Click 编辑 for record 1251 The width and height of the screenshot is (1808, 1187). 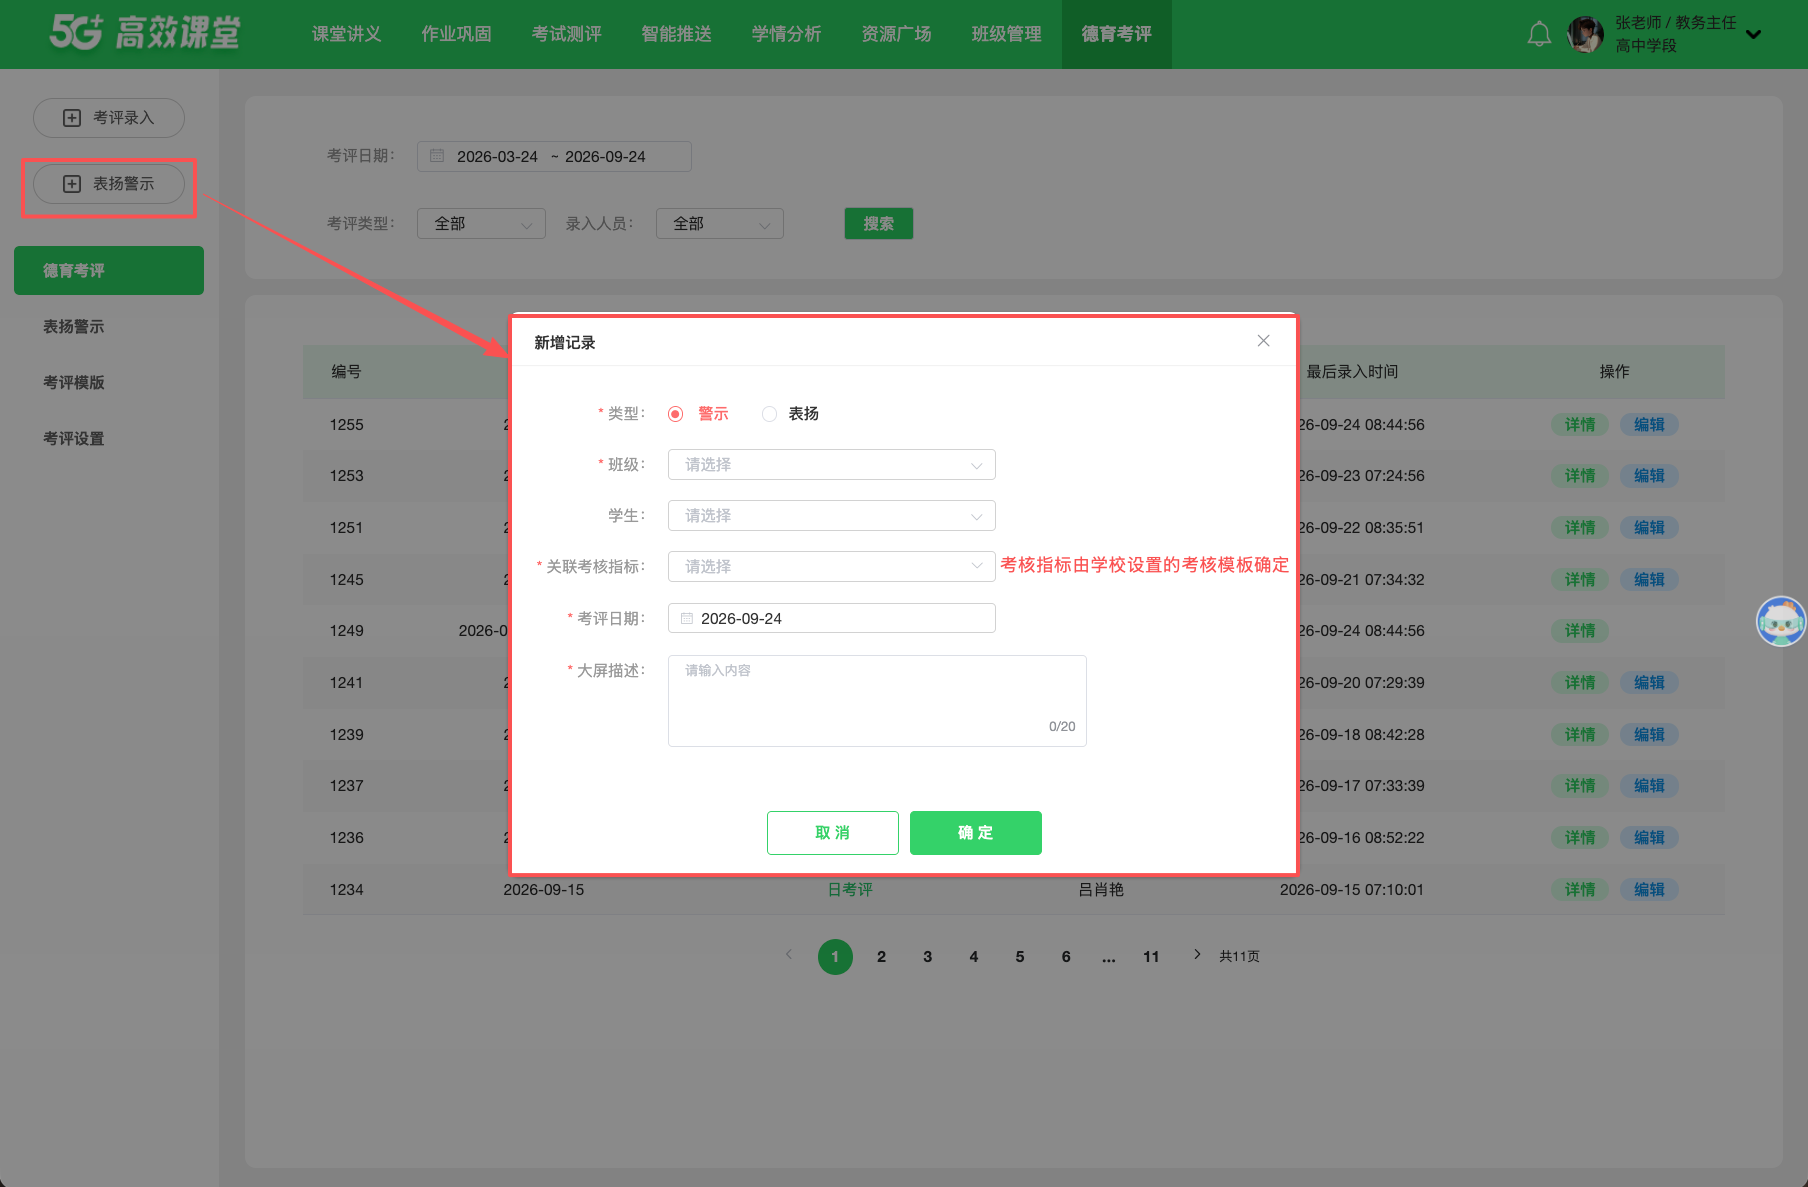point(1649,528)
